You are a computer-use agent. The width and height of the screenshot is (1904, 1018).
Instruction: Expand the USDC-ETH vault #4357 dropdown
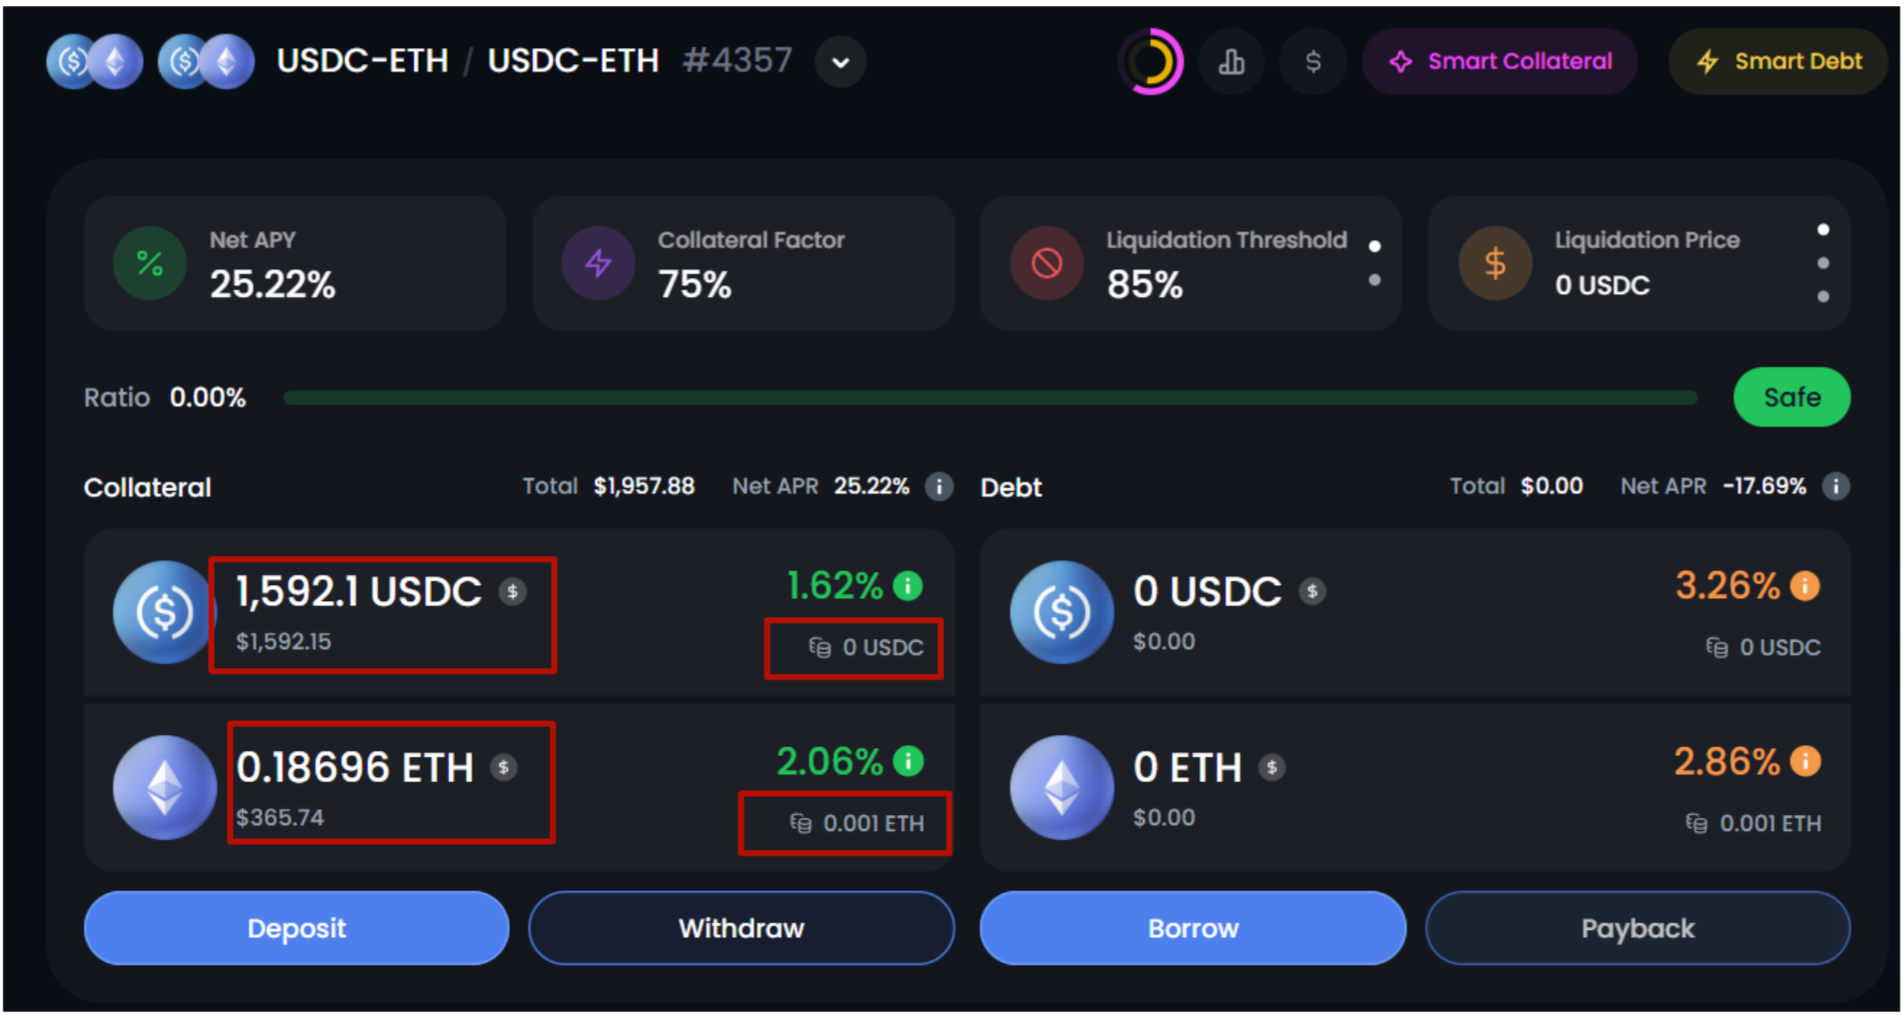click(x=841, y=62)
